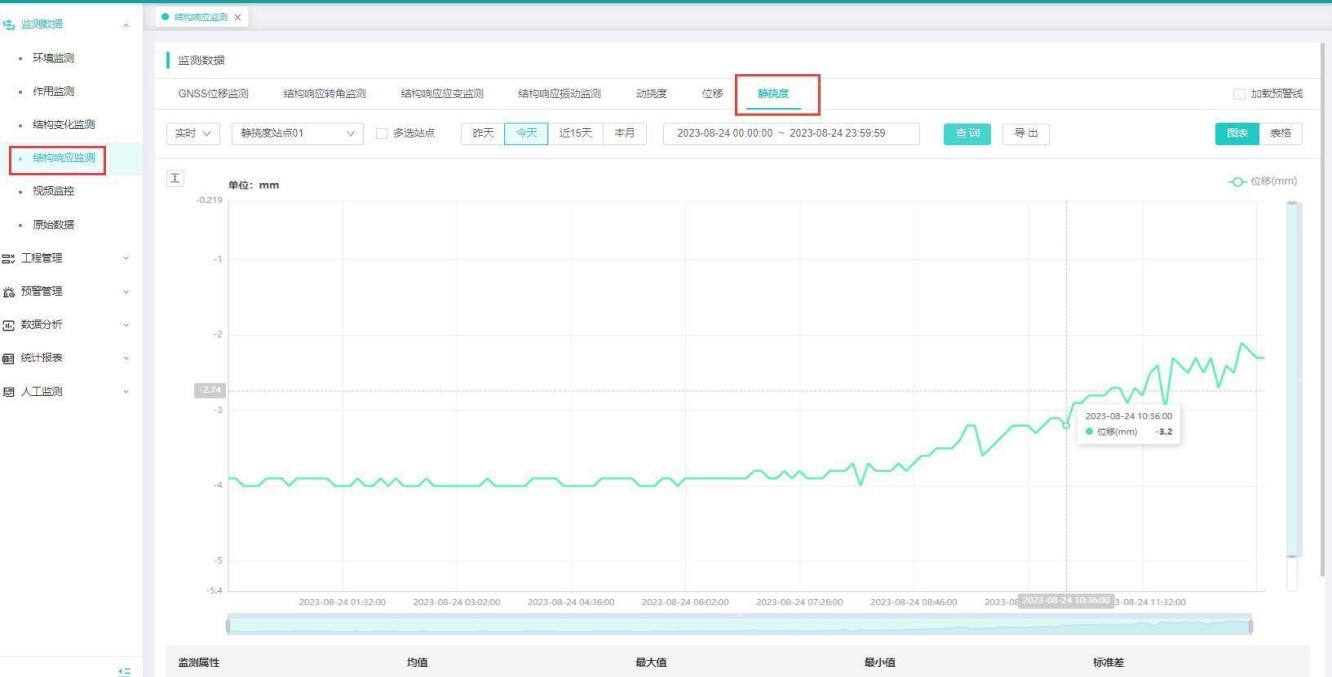Switch to the GNSS位移监测 tab
Image resolution: width=1332 pixels, height=677 pixels.
coord(213,94)
